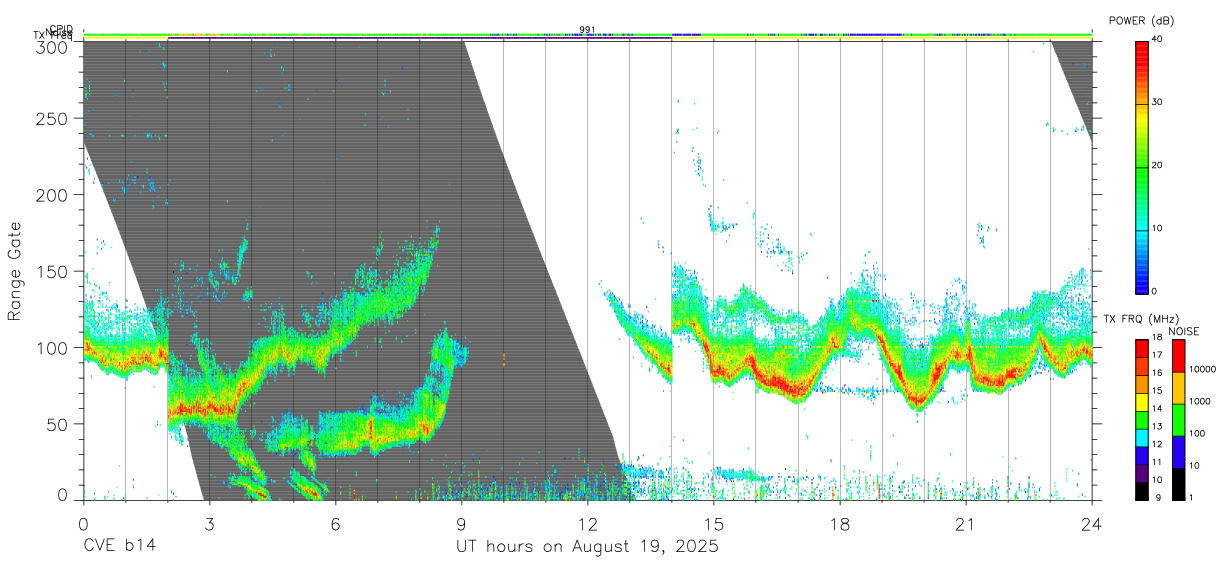Click the 18 hour tick label on x-axis
Screen dimensions: 1228x567
pyautogui.click(x=840, y=523)
